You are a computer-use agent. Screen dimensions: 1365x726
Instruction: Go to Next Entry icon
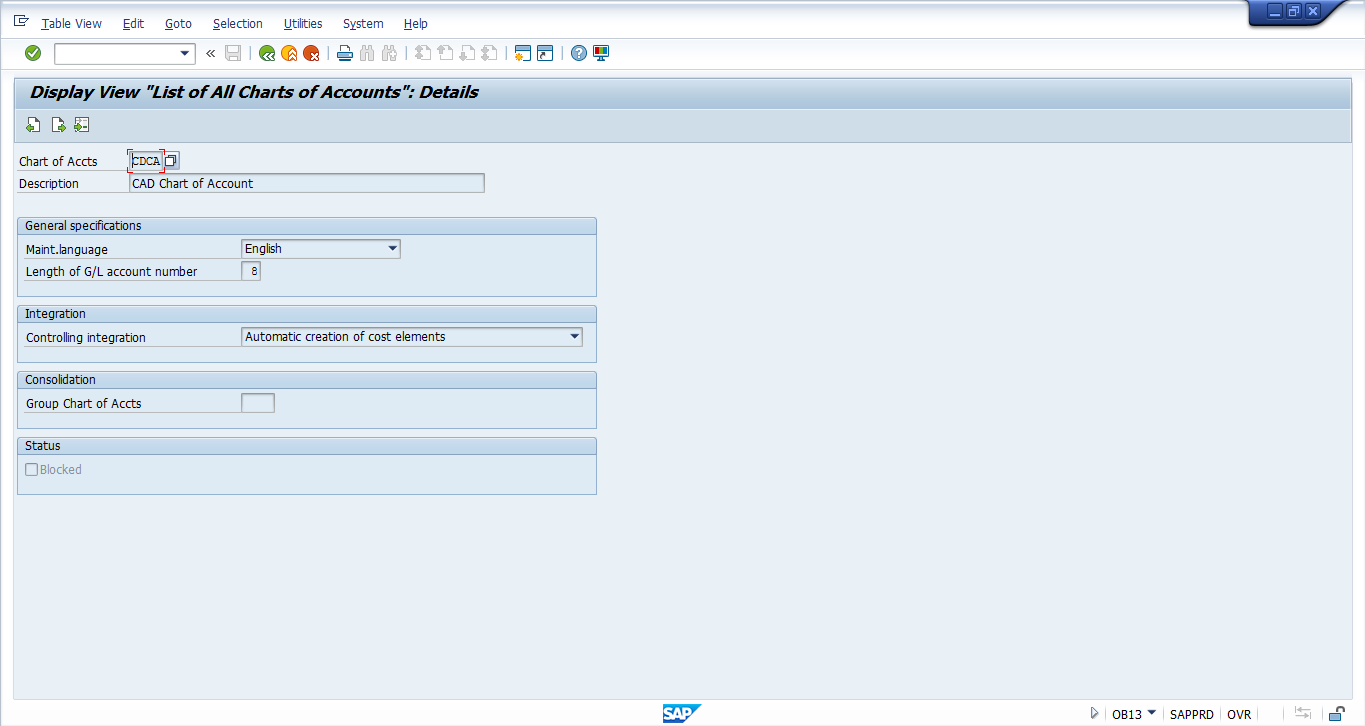58,125
